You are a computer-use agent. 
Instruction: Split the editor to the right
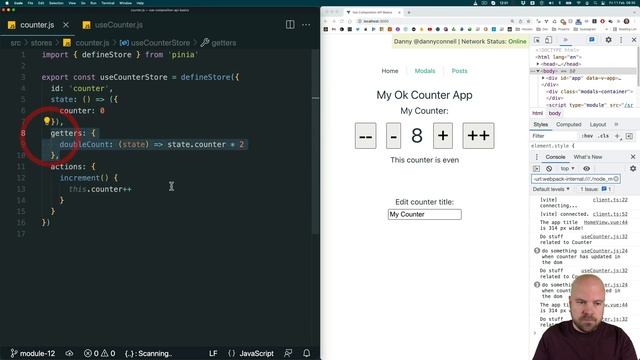point(290,24)
